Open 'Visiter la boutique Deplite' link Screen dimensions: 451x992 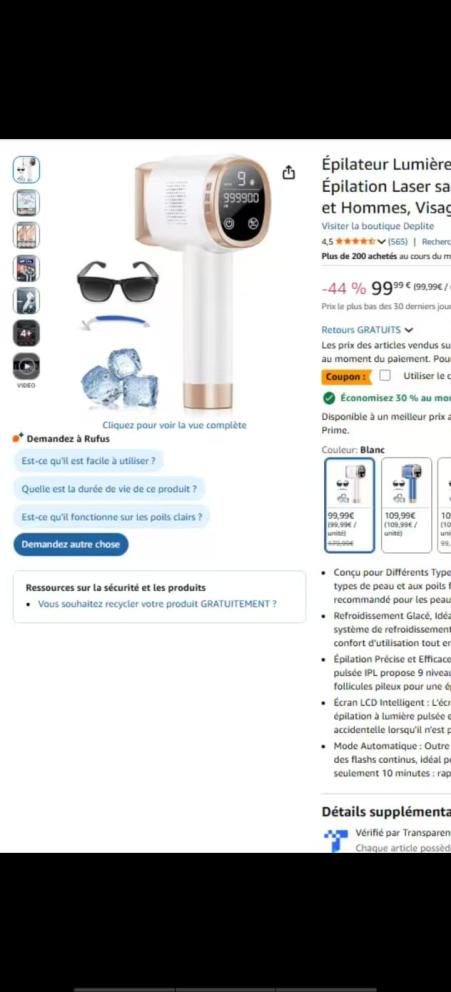[378, 226]
